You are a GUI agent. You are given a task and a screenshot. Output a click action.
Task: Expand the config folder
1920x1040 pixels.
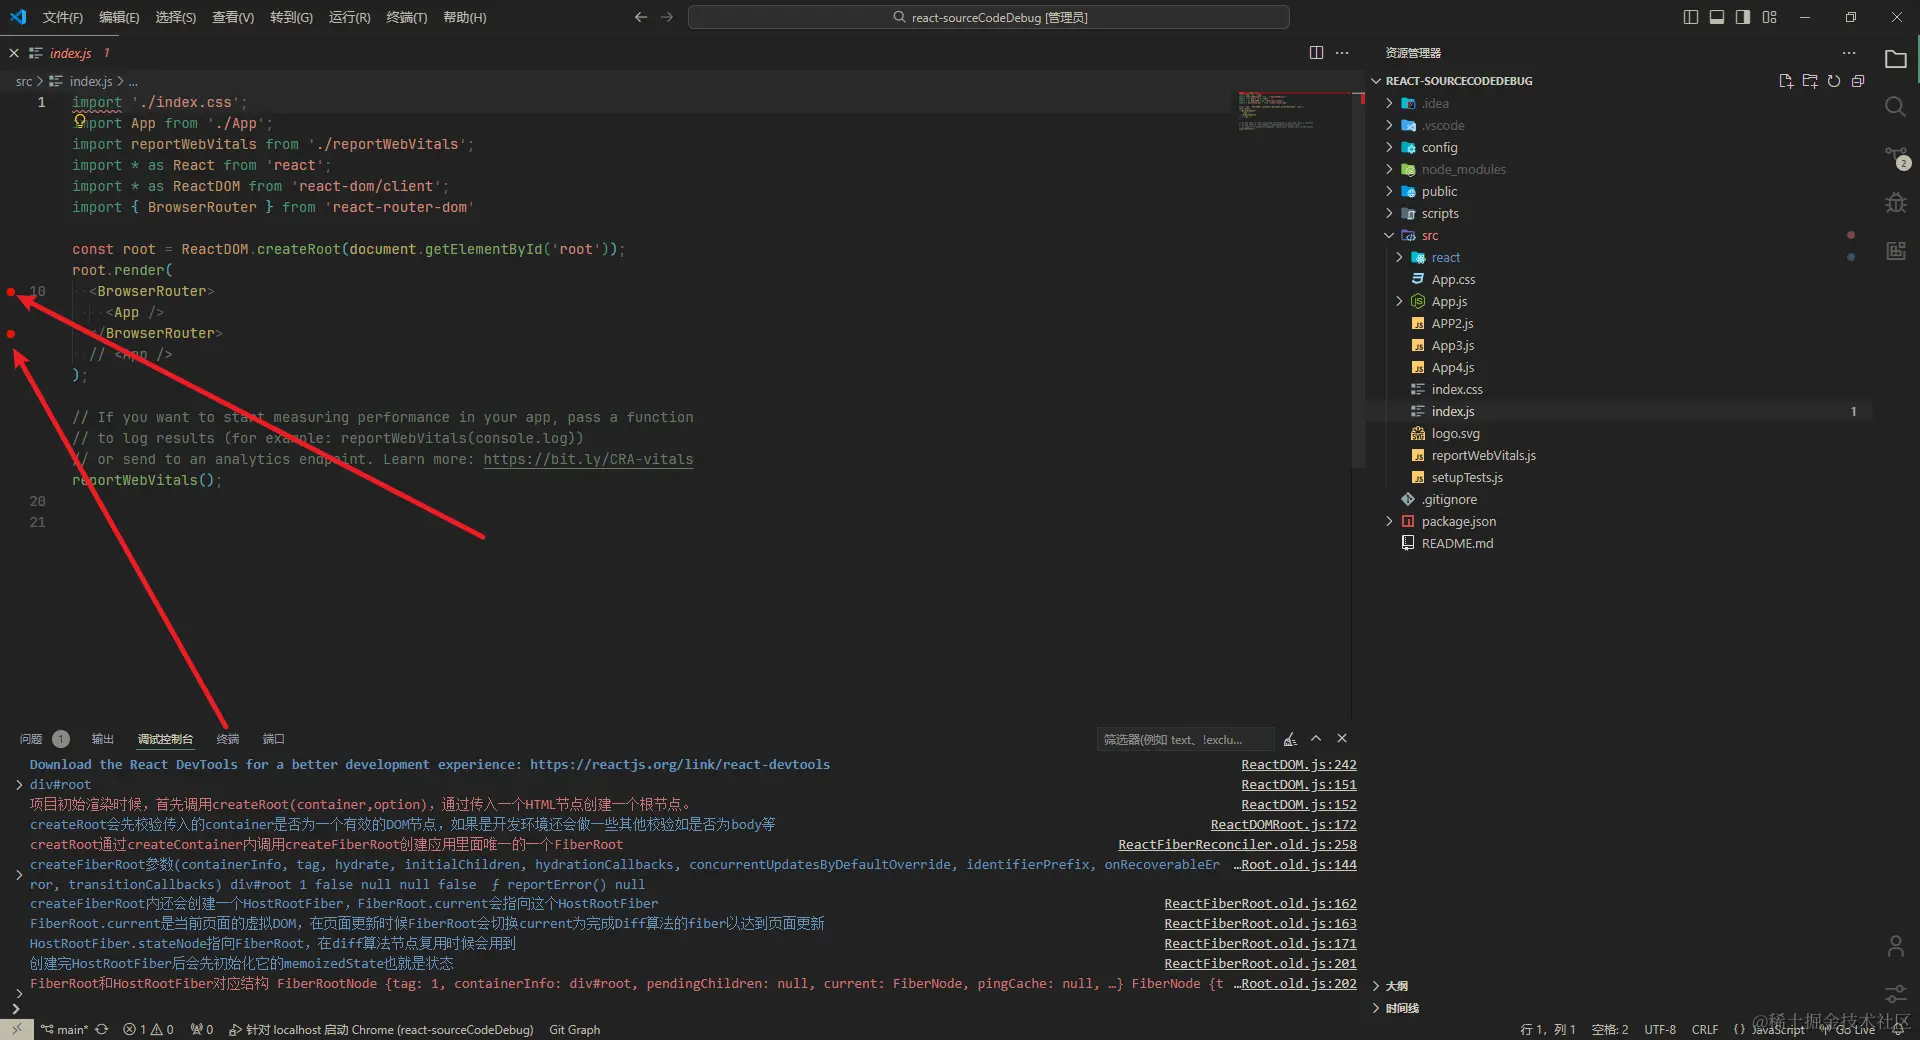[x=1389, y=147]
